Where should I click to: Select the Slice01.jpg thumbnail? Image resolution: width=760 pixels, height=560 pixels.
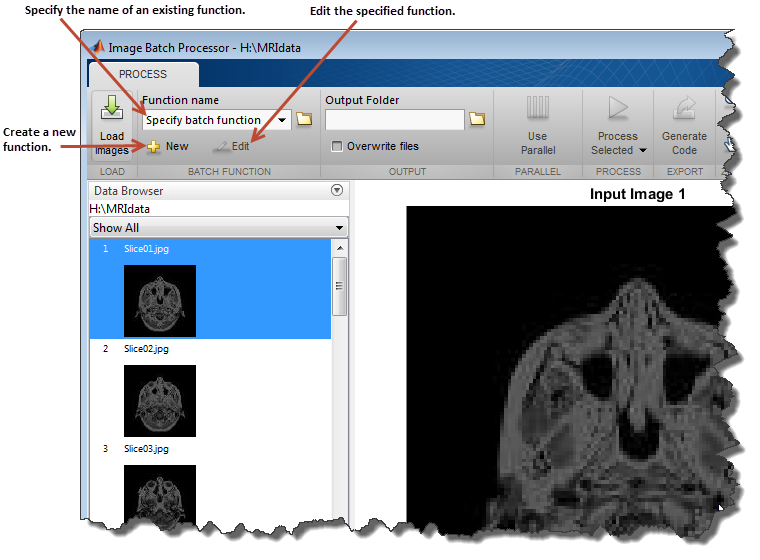159,300
